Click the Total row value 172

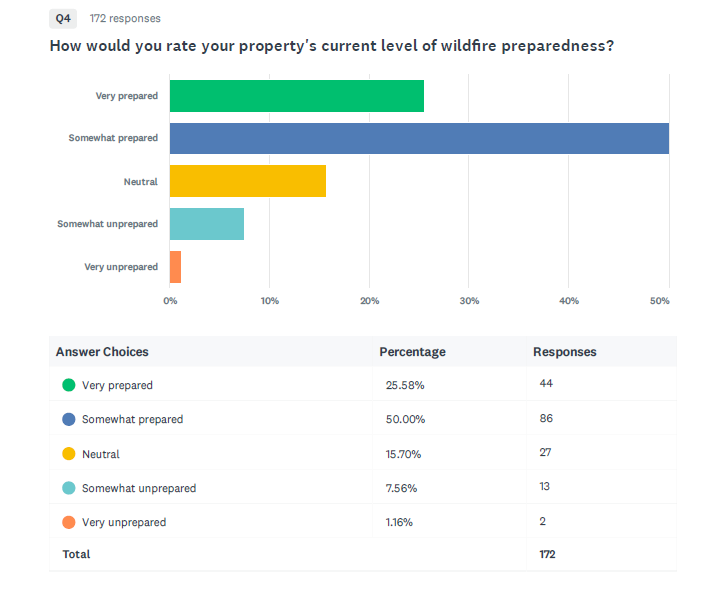coord(547,554)
